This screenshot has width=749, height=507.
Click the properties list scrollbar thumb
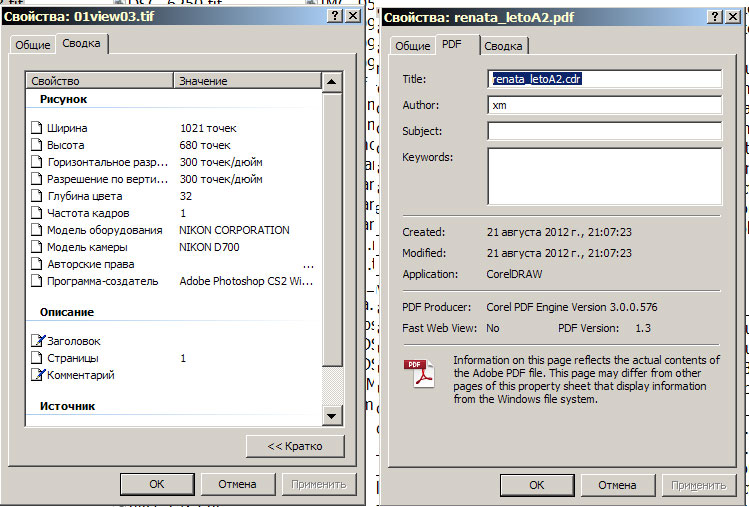(x=332, y=229)
